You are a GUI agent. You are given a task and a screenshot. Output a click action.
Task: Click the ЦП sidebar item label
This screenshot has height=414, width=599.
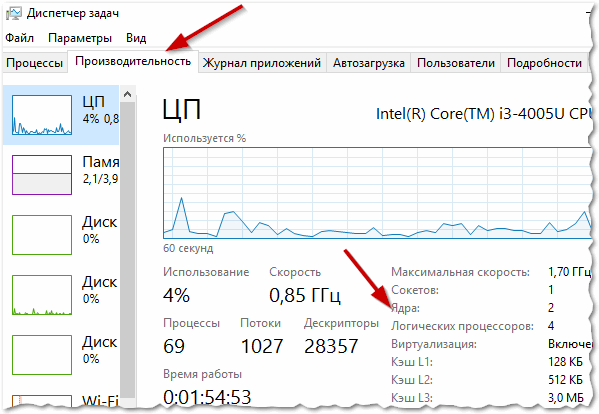pyautogui.click(x=93, y=102)
